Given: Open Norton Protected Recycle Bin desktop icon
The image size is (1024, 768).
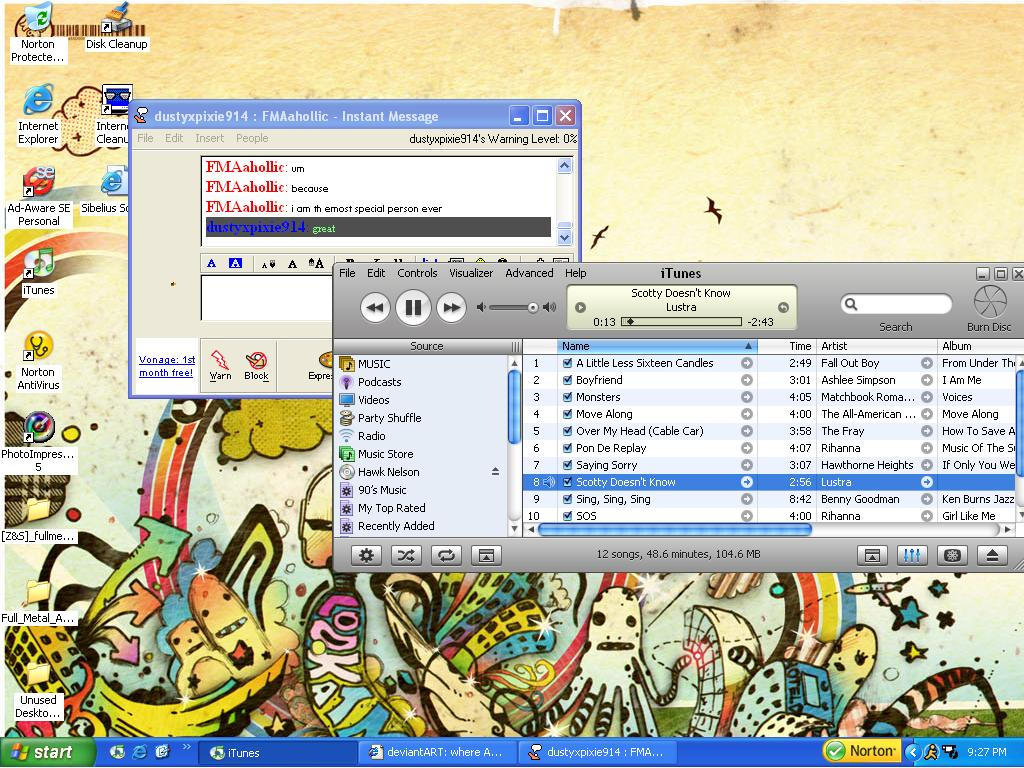Looking at the screenshot, I should pos(37,33).
